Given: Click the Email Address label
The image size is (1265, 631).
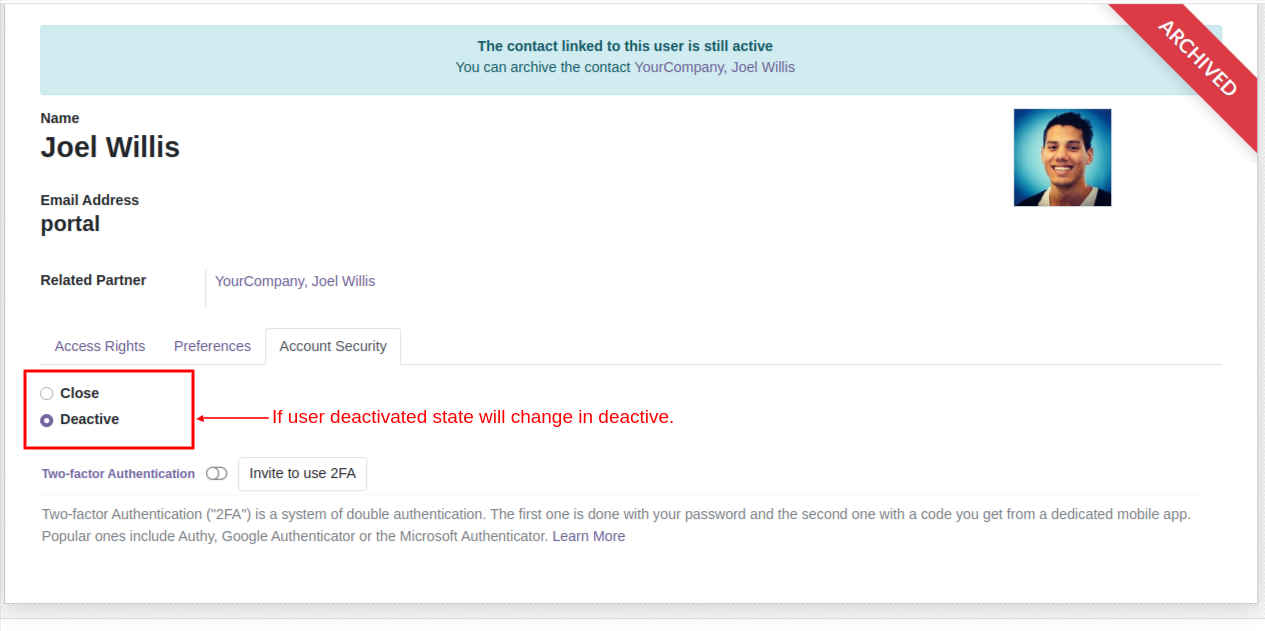Looking at the screenshot, I should pyautogui.click(x=90, y=200).
